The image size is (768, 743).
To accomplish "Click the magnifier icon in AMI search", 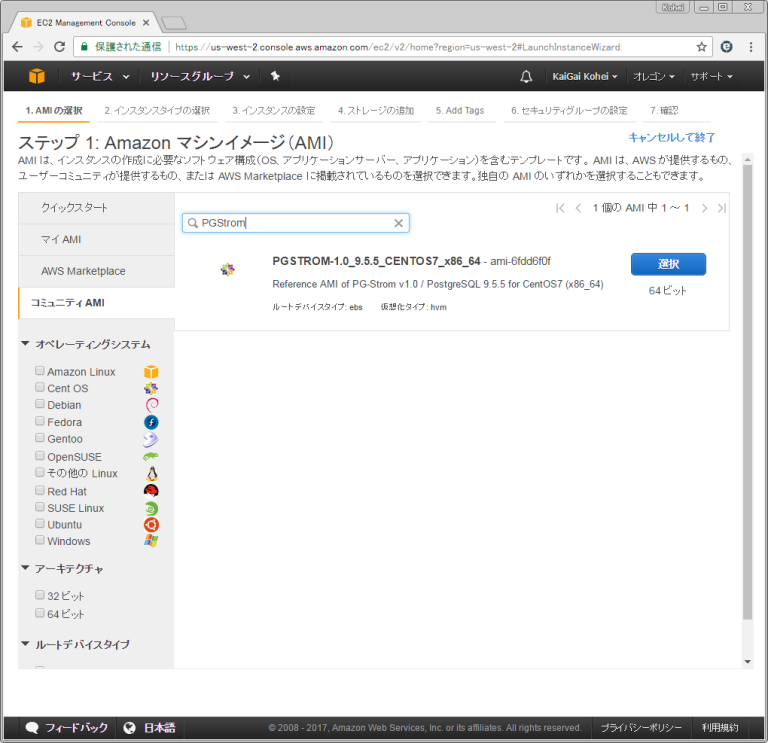I will [x=193, y=223].
